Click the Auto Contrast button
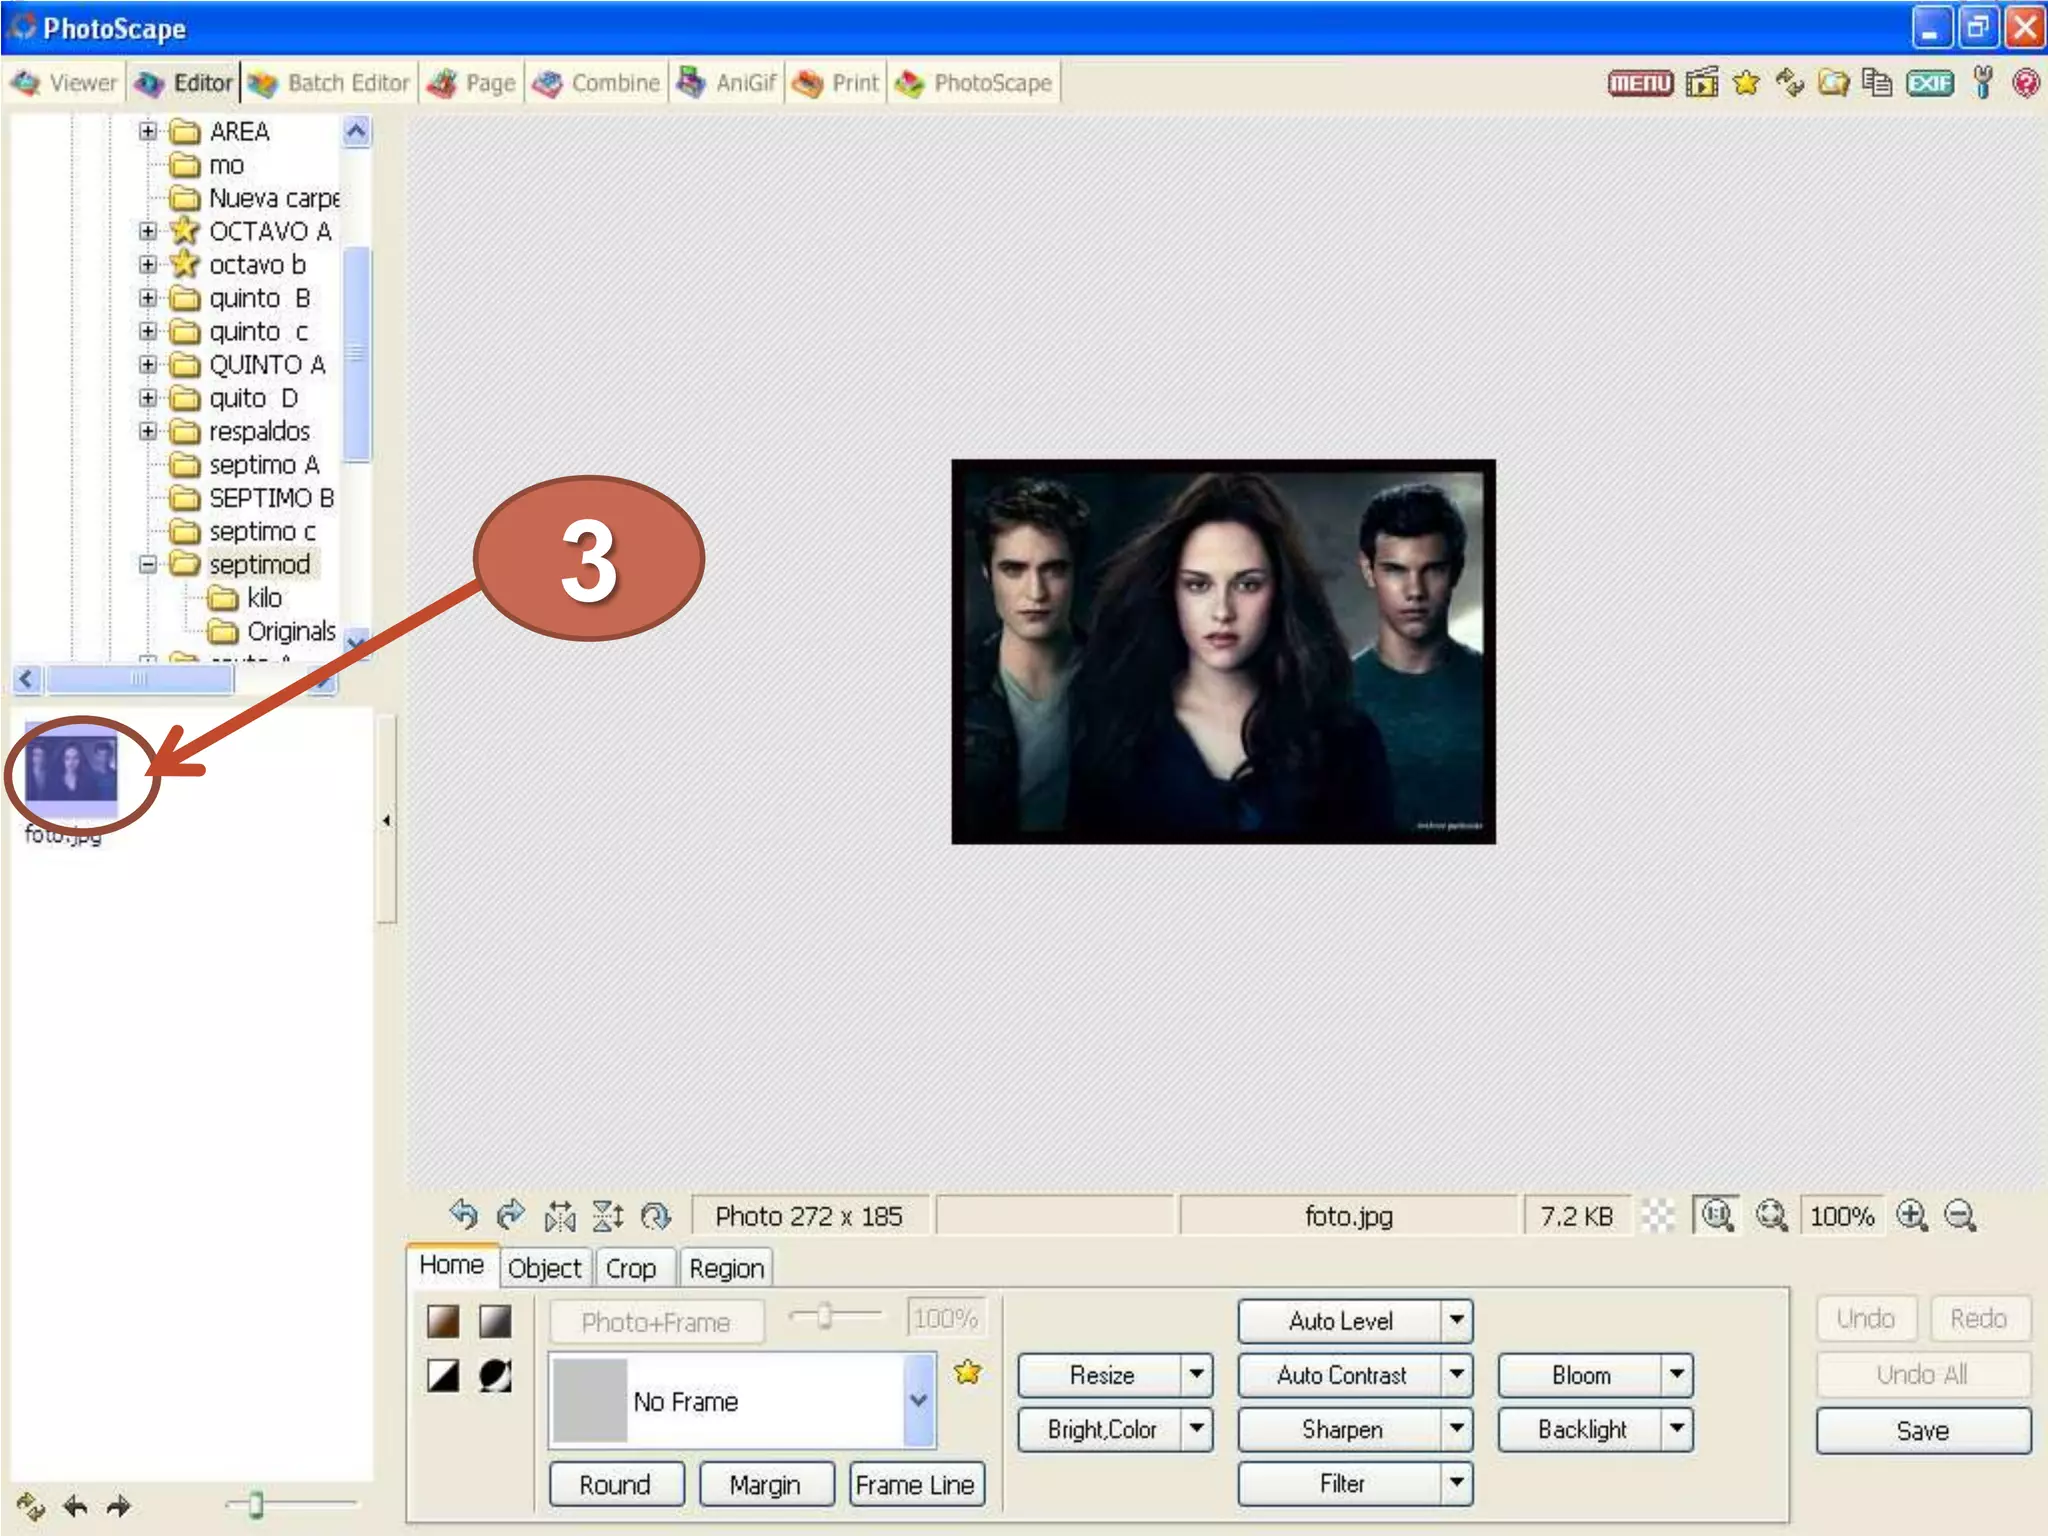The height and width of the screenshot is (1536, 2048). 1340,1375
